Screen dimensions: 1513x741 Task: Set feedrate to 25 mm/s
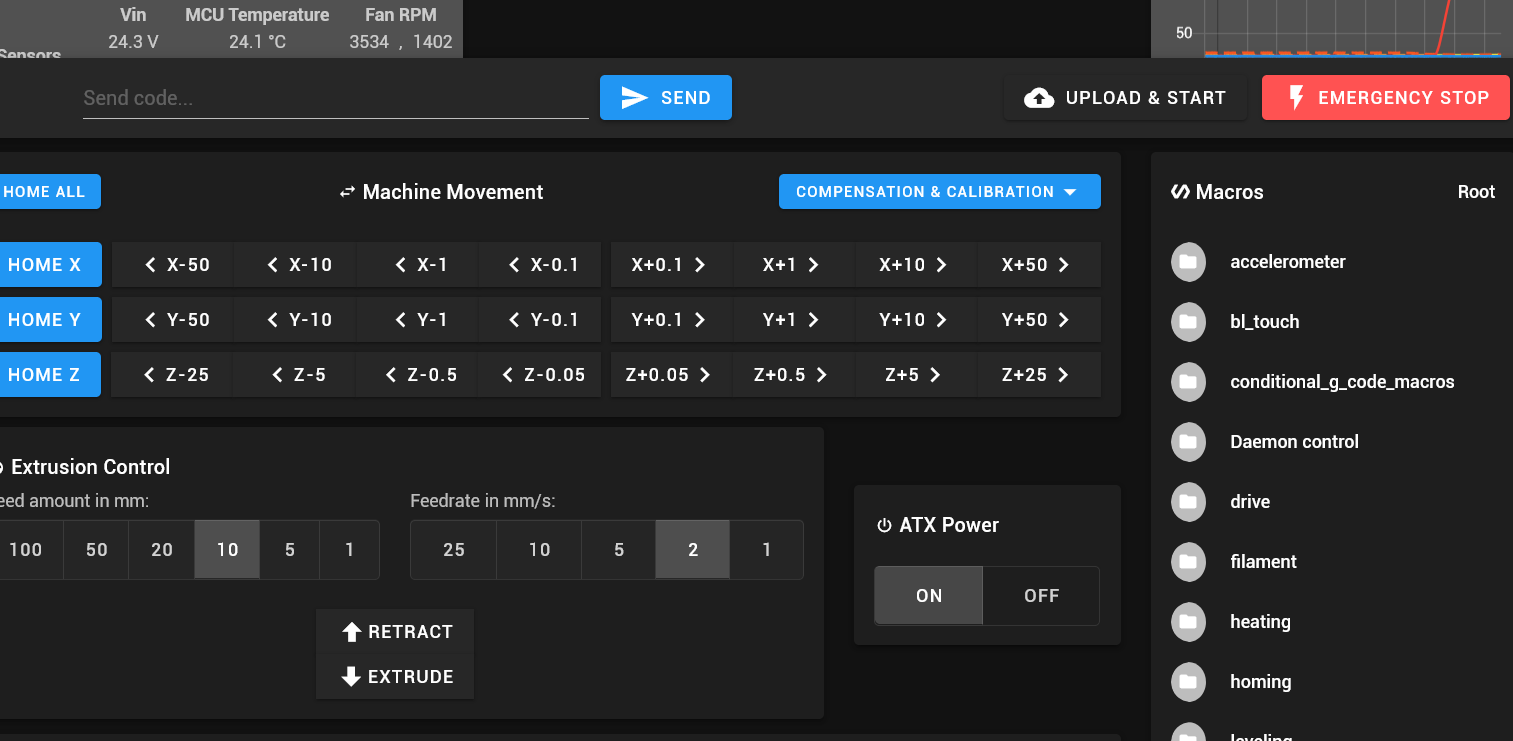coord(454,550)
